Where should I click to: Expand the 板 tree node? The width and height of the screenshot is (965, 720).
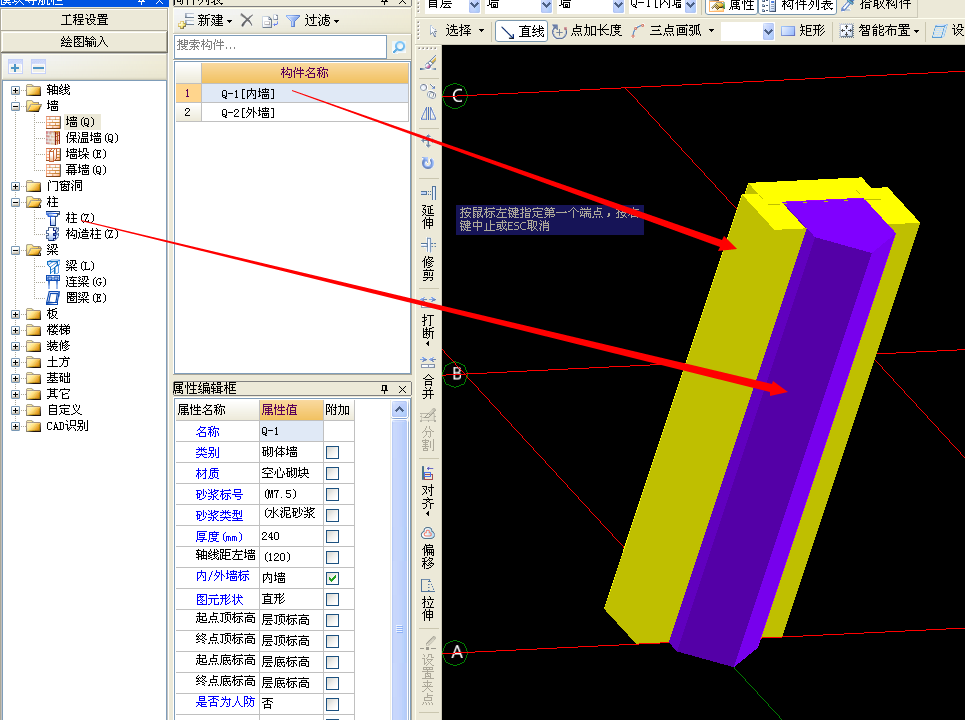[x=15, y=314]
